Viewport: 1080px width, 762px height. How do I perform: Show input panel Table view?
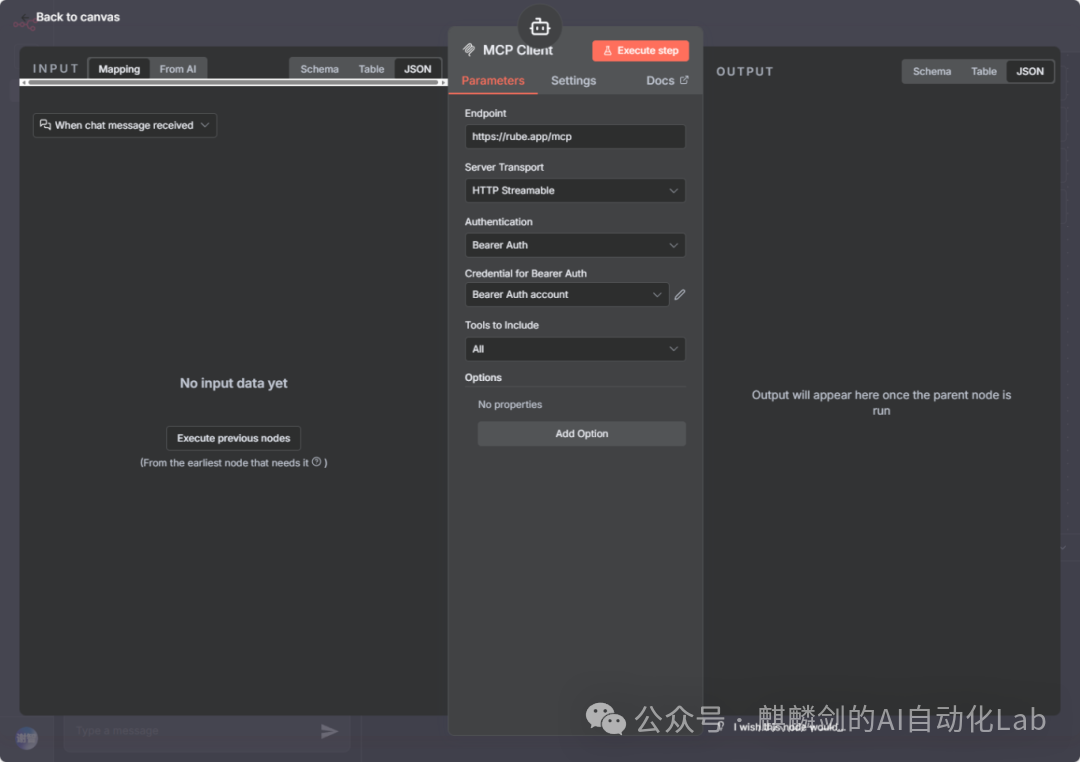pos(371,69)
